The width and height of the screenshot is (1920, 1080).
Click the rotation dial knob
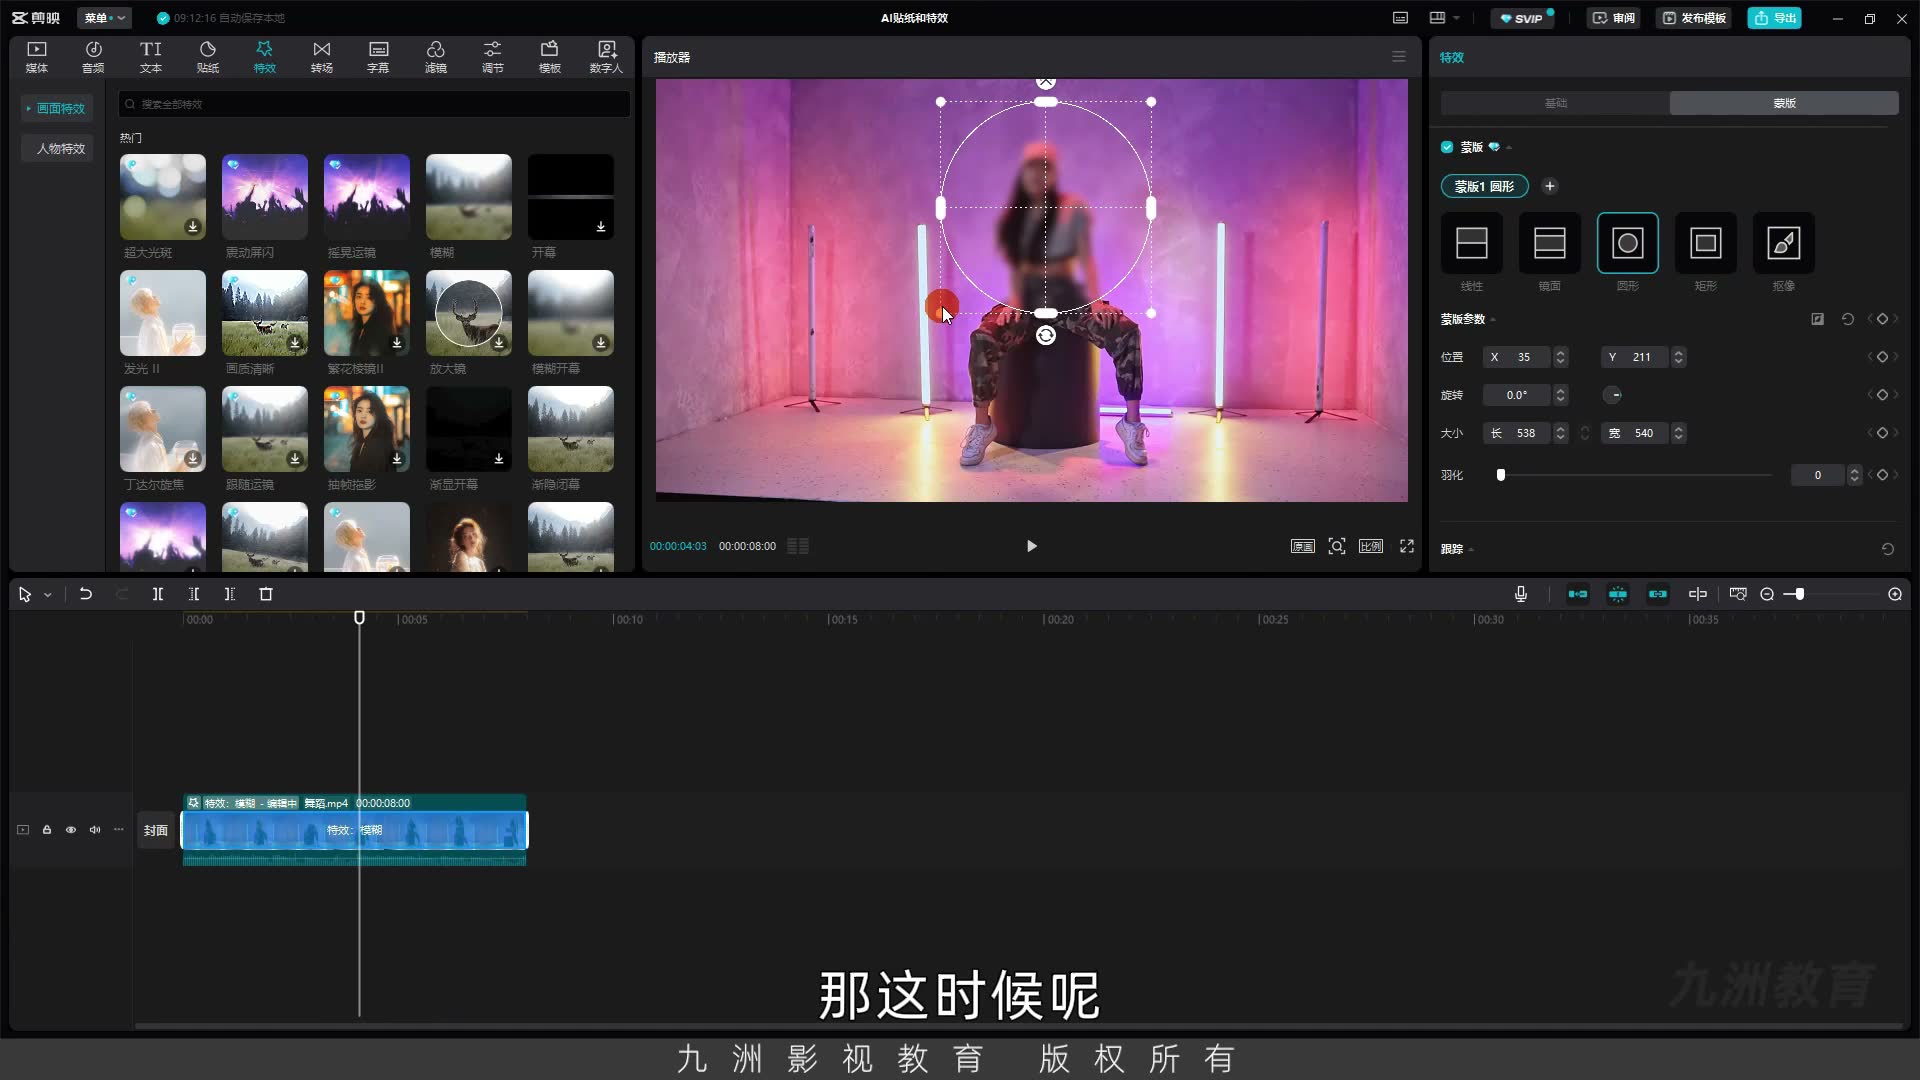[1612, 395]
